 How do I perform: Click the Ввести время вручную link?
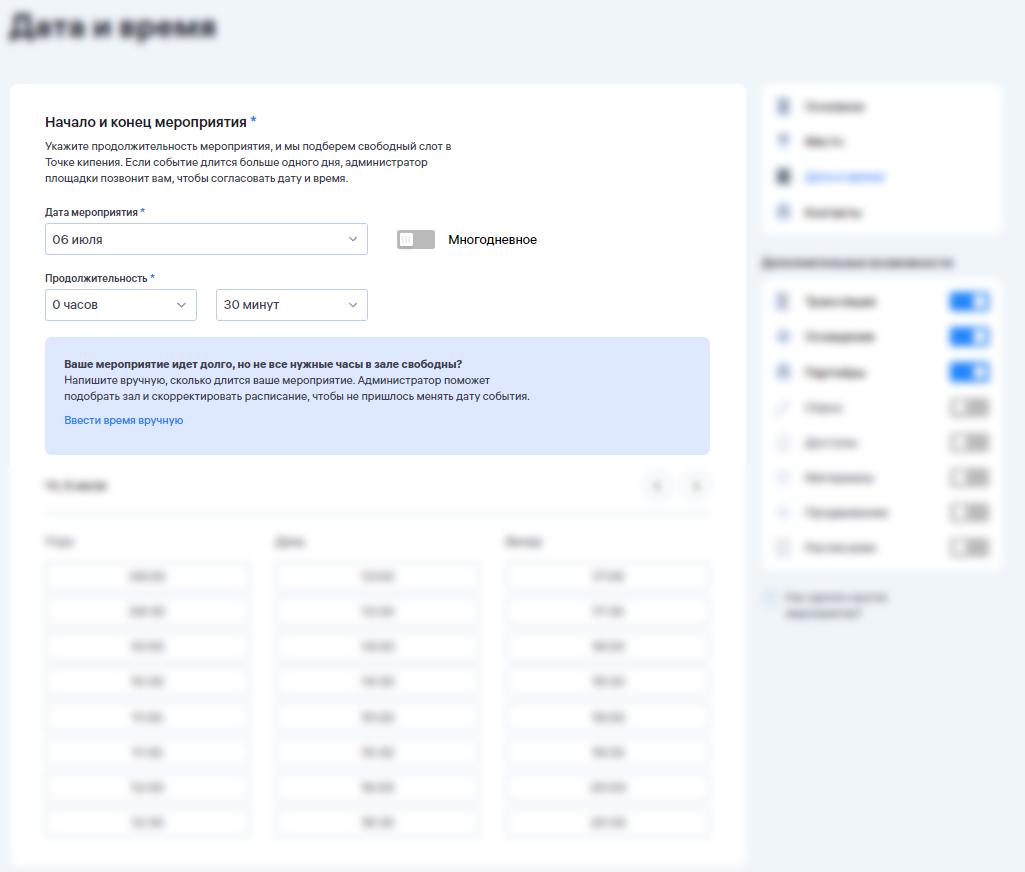(123, 421)
